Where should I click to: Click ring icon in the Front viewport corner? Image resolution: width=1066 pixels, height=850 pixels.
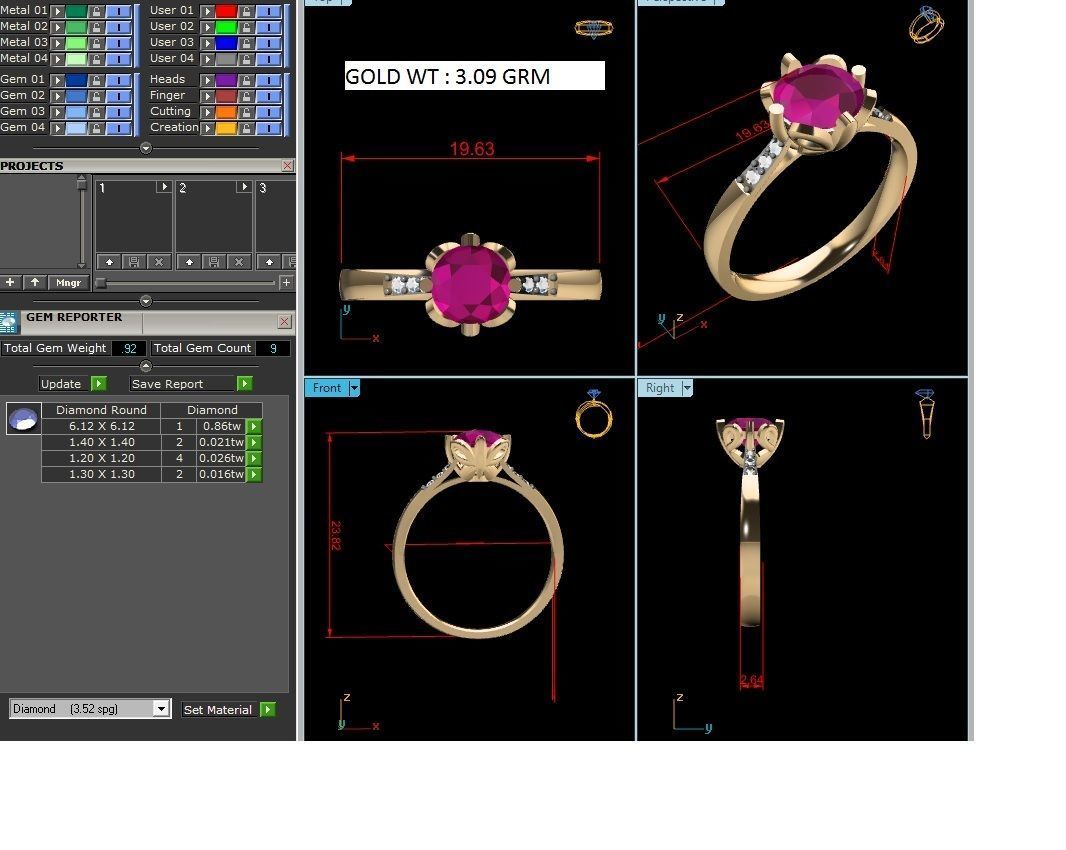(x=594, y=413)
